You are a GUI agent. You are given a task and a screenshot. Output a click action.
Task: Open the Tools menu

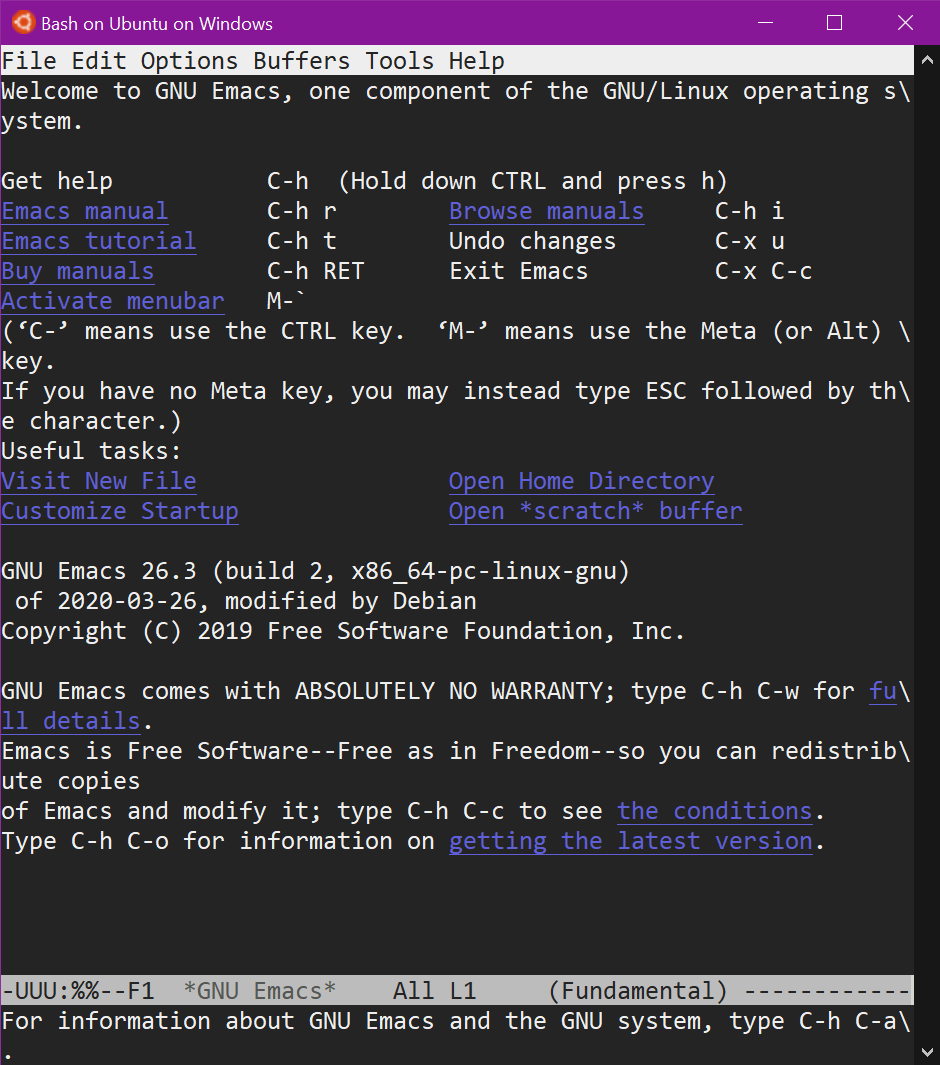399,61
